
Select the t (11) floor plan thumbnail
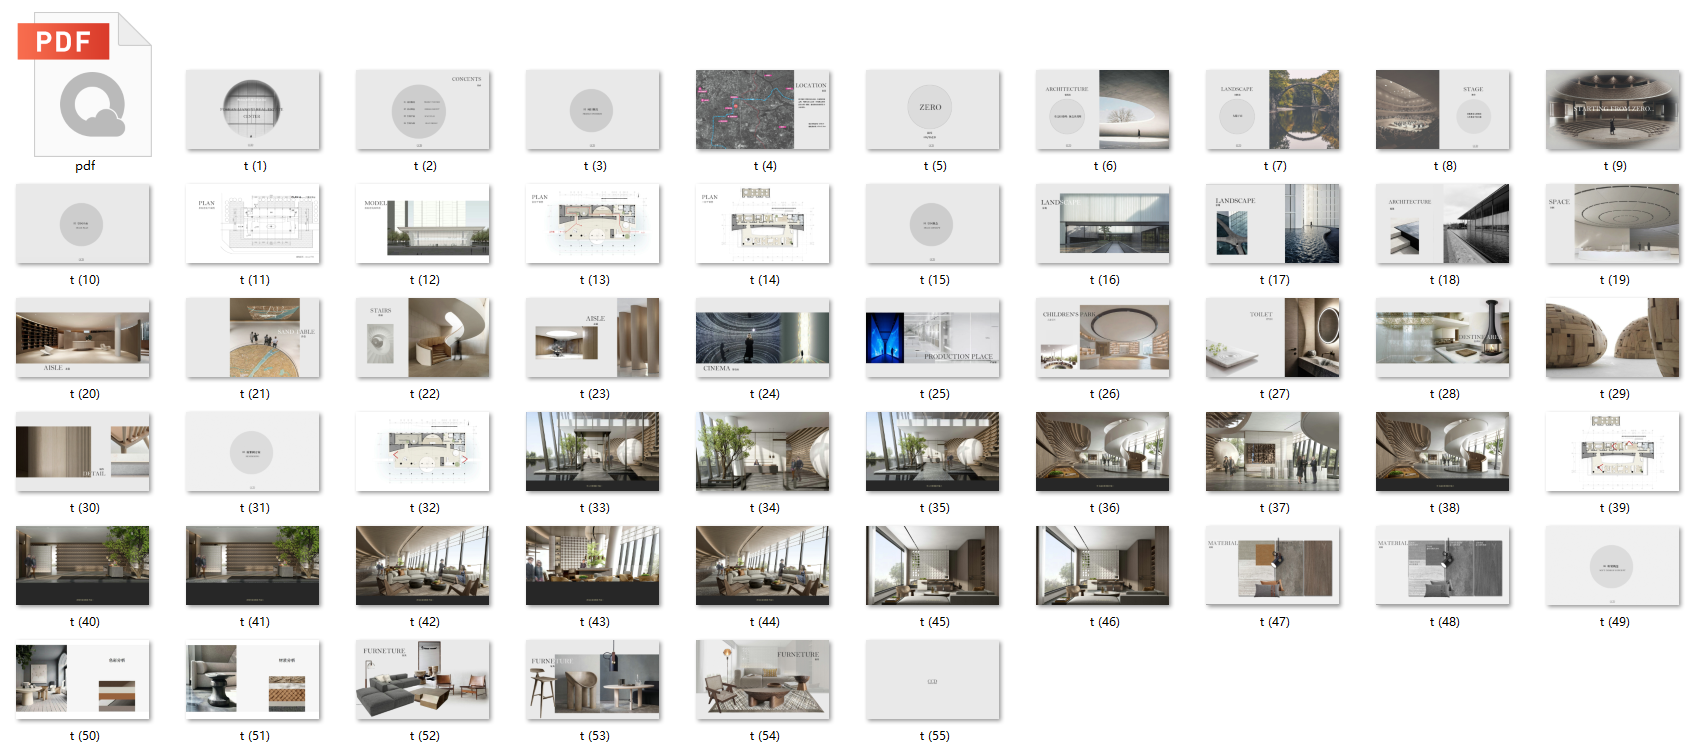click(x=253, y=224)
